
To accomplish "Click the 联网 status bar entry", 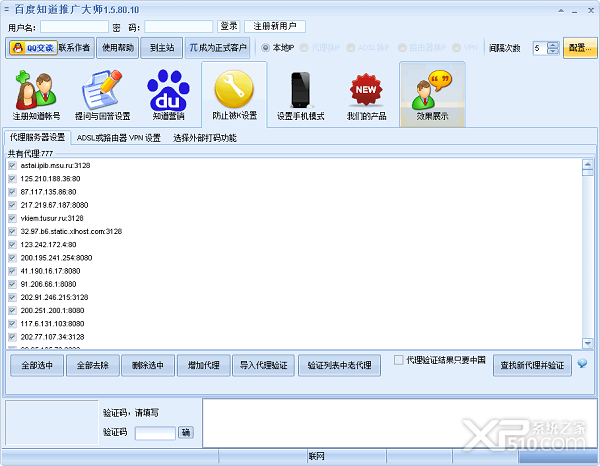I will (316, 456).
